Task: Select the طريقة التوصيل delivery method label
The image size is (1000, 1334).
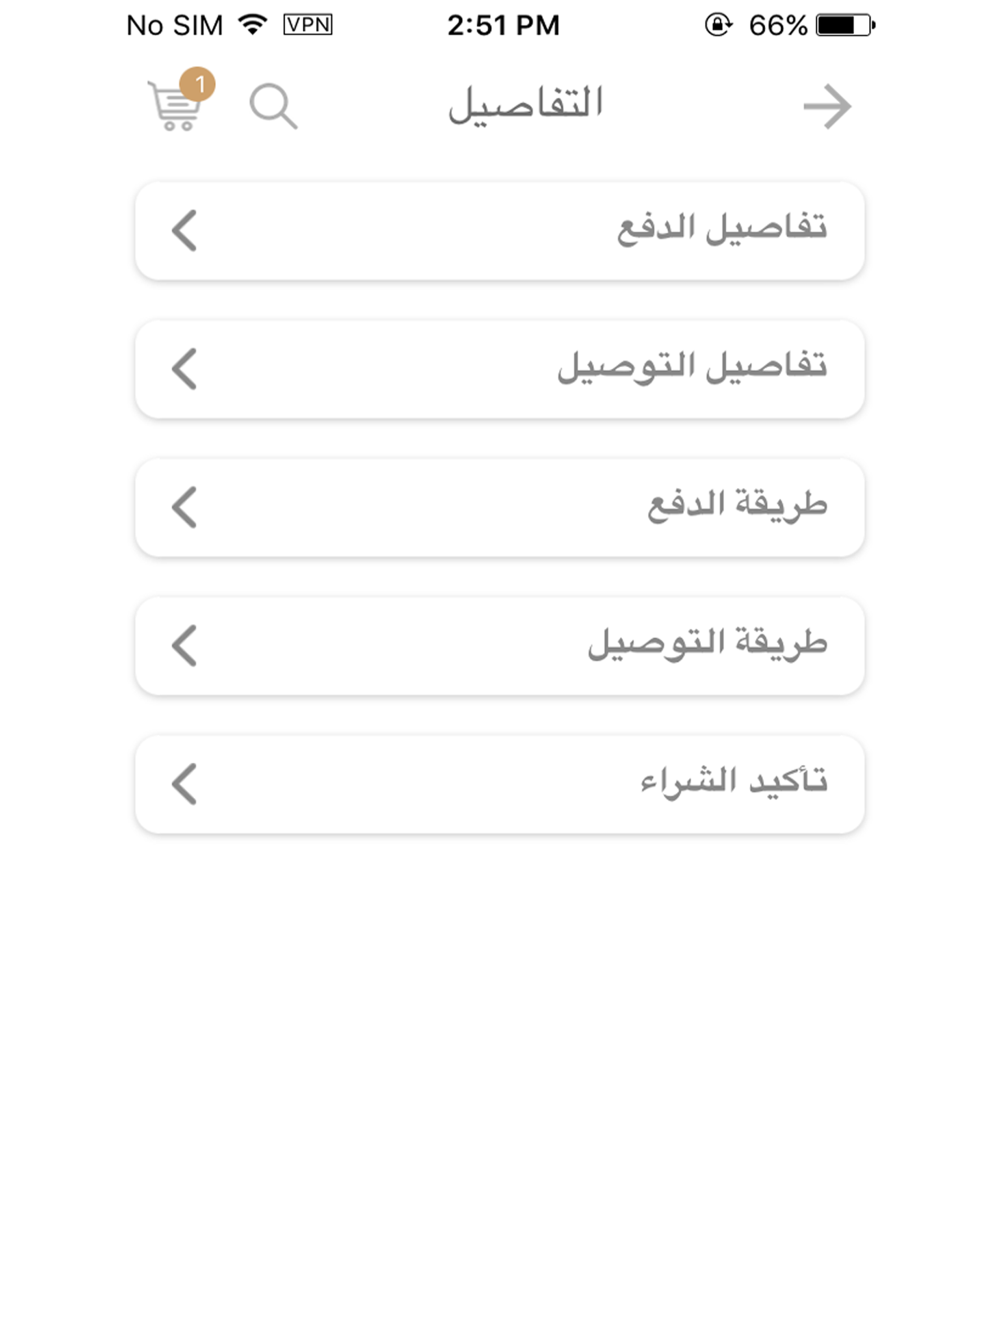Action: pyautogui.click(x=707, y=643)
